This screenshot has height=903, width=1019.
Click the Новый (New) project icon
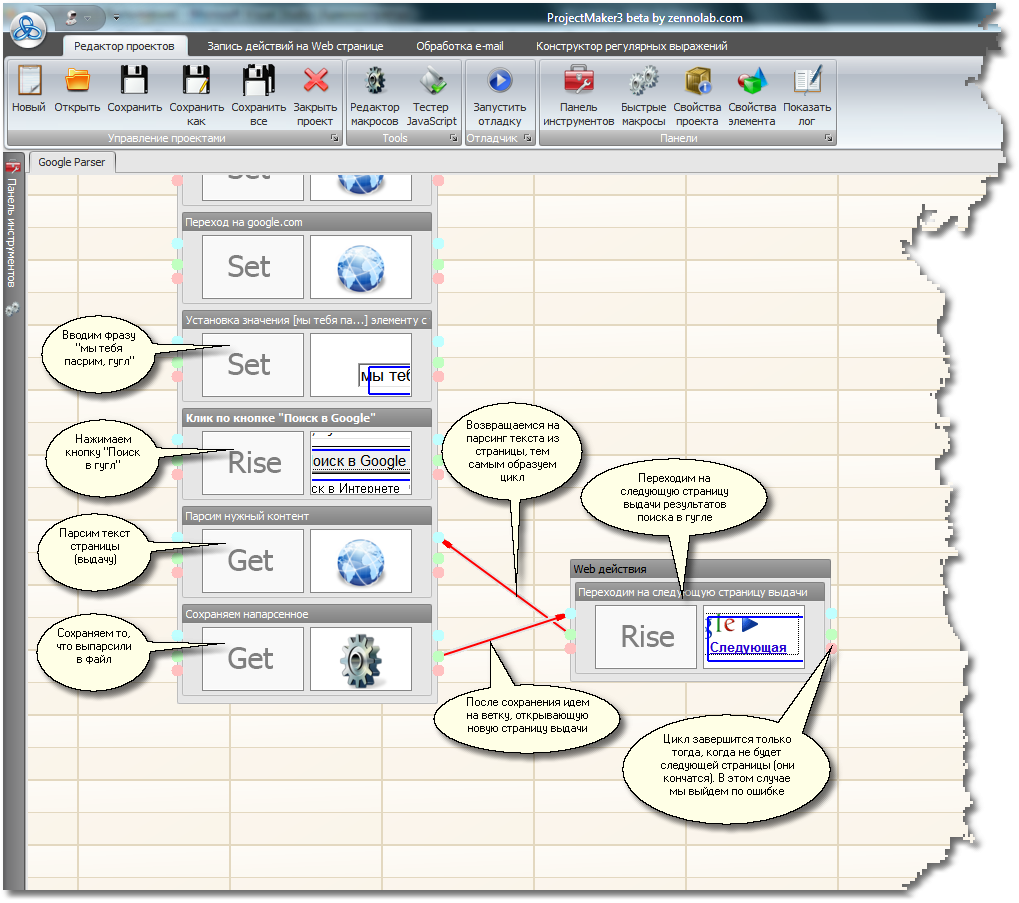(x=29, y=81)
